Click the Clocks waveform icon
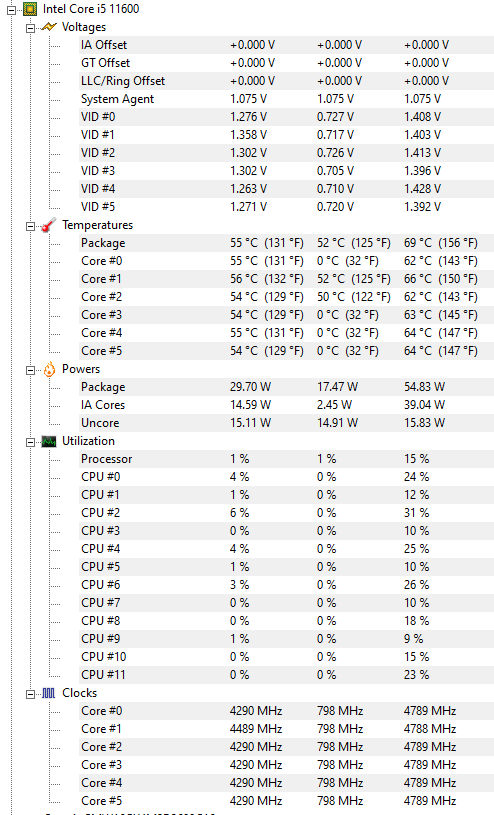The image size is (494, 815). (x=49, y=693)
